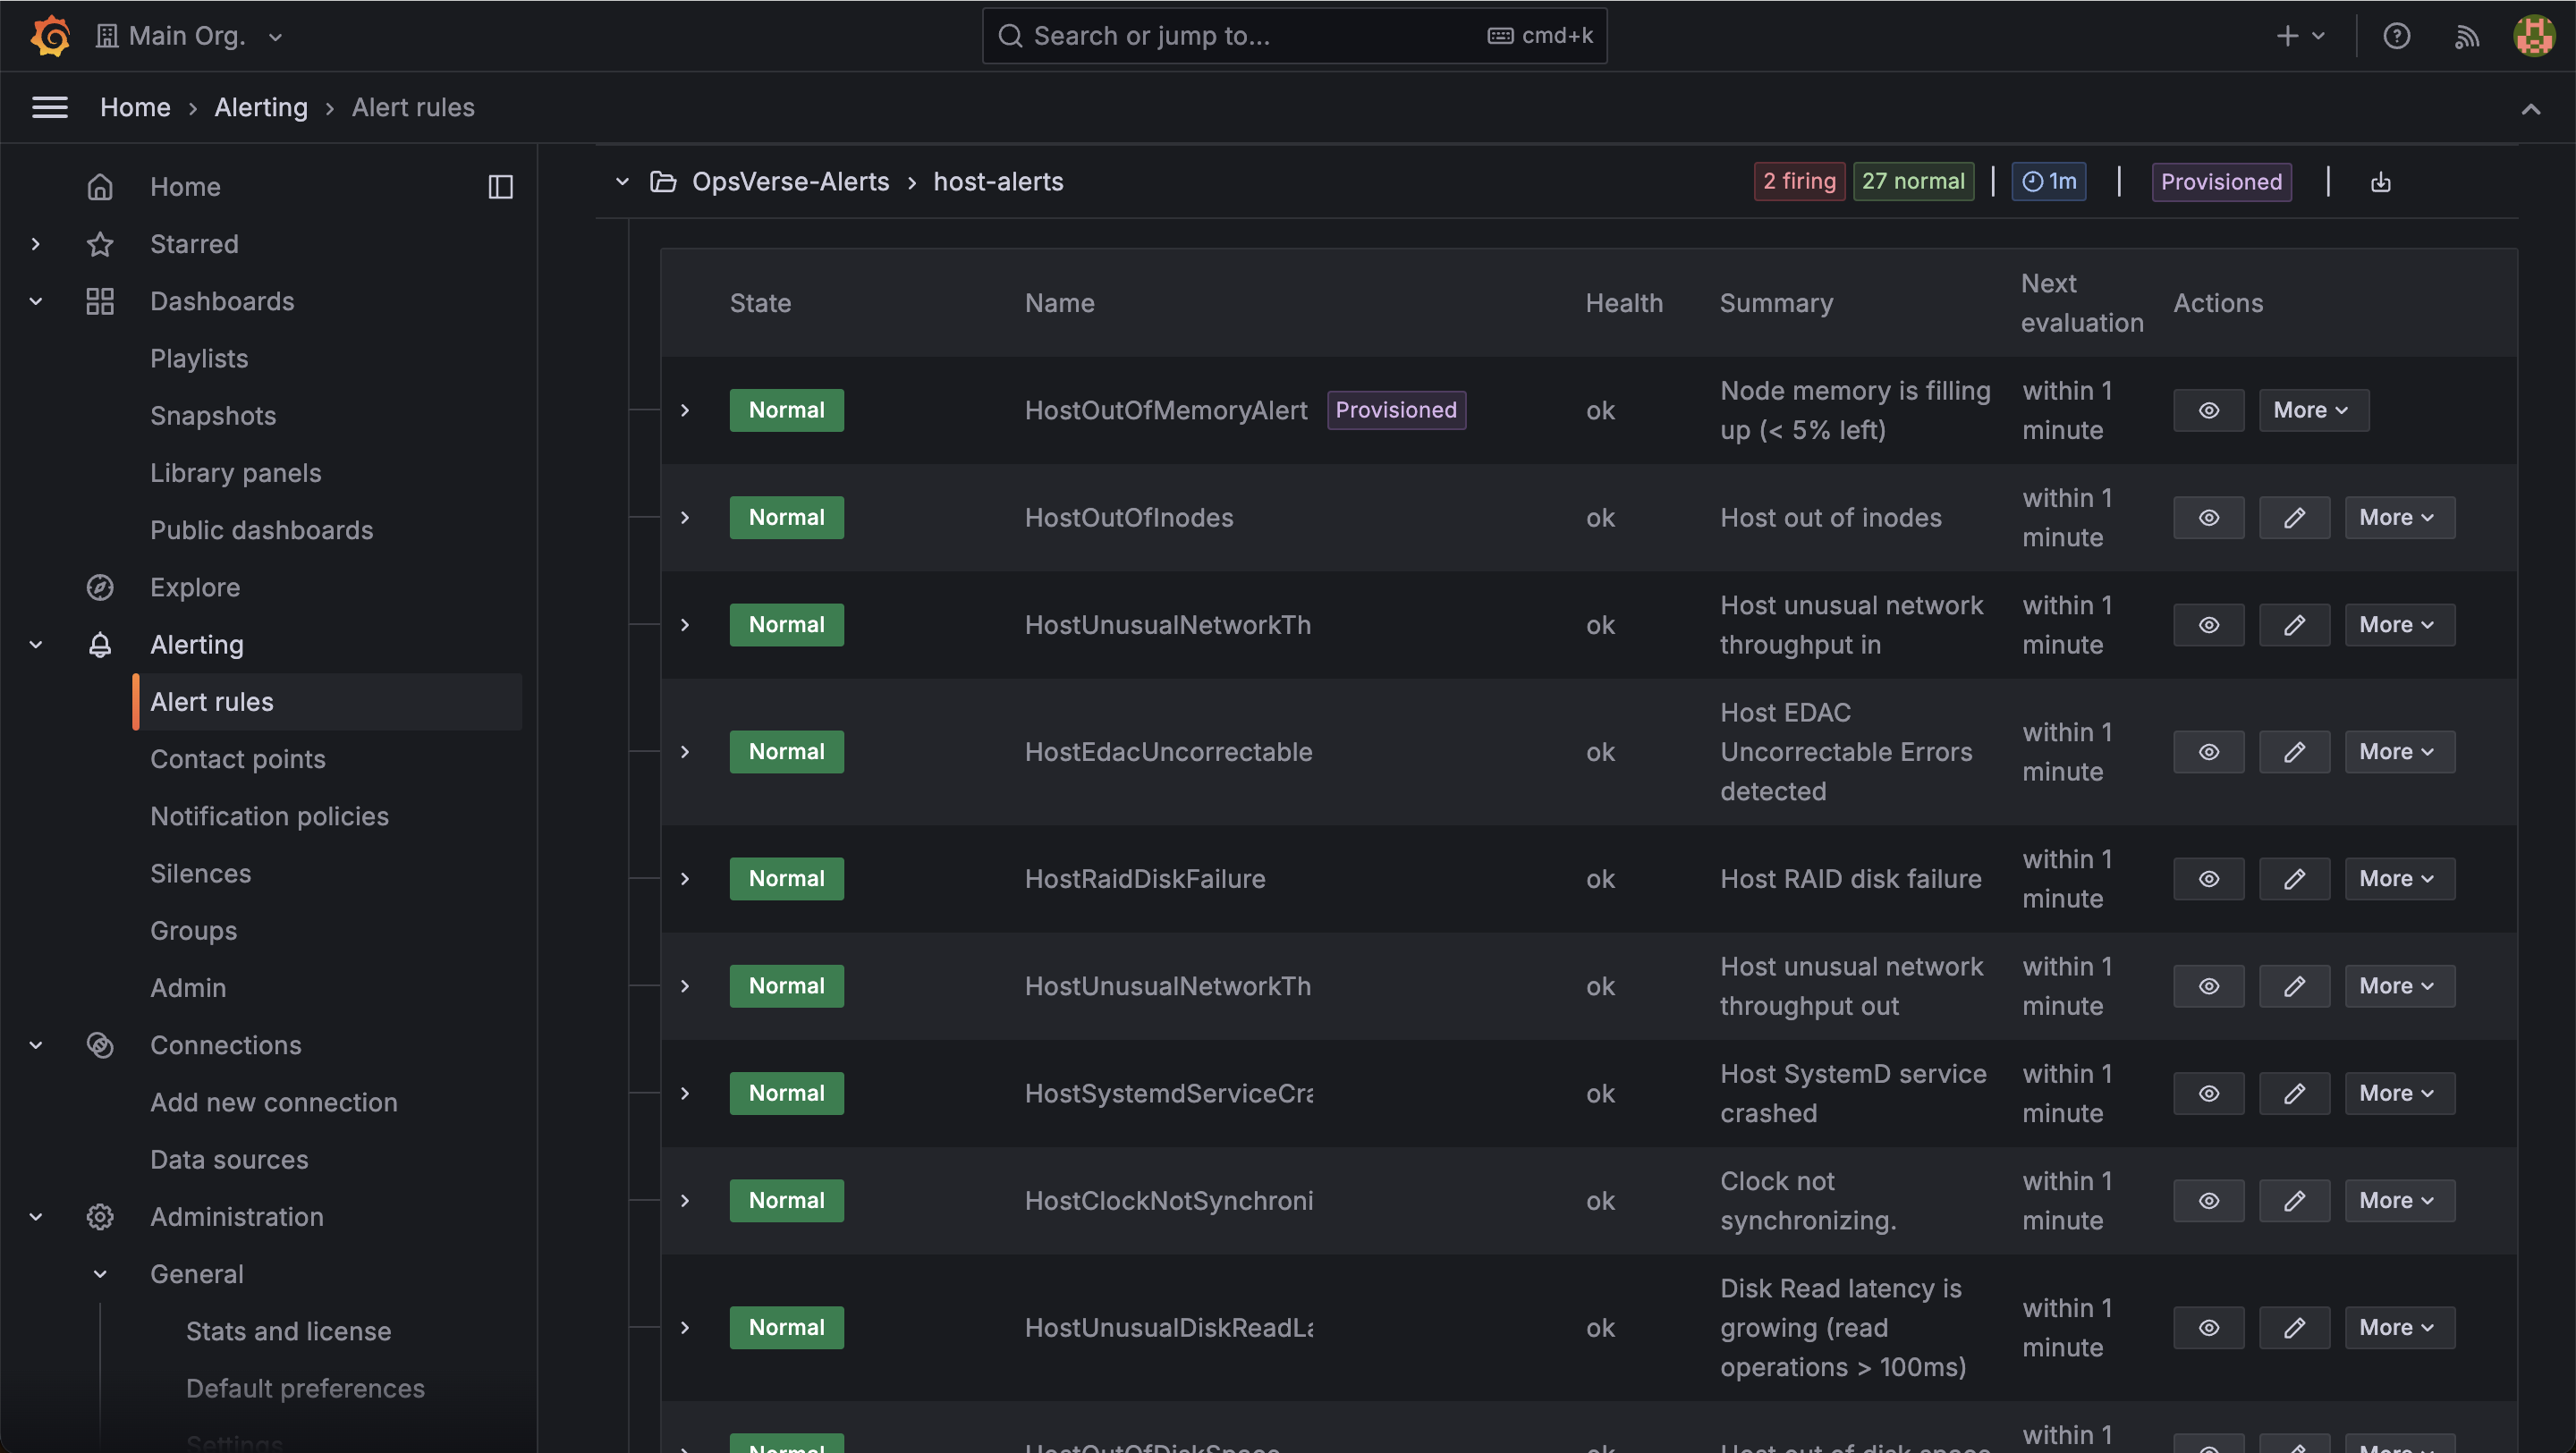Expand HostOutOfMemoryAlert row details

[x=685, y=411]
